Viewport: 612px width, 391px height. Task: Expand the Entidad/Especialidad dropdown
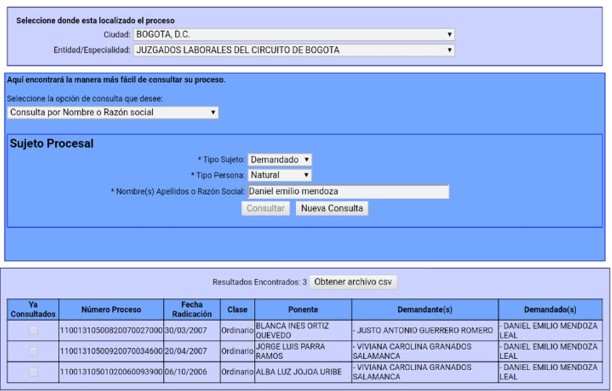tap(294, 50)
